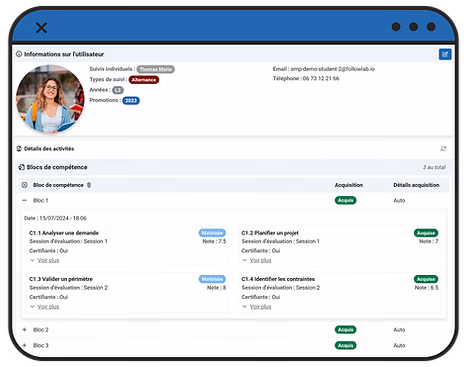The width and height of the screenshot is (467, 367).
Task: Click the chevron beside Voir plus in C1.4
Action: 244,307
